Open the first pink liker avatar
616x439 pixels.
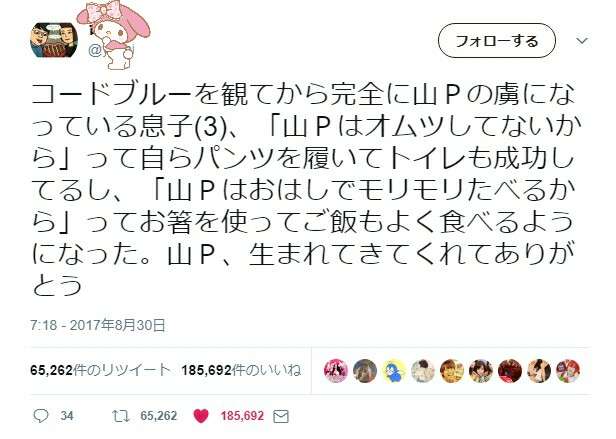(336, 371)
